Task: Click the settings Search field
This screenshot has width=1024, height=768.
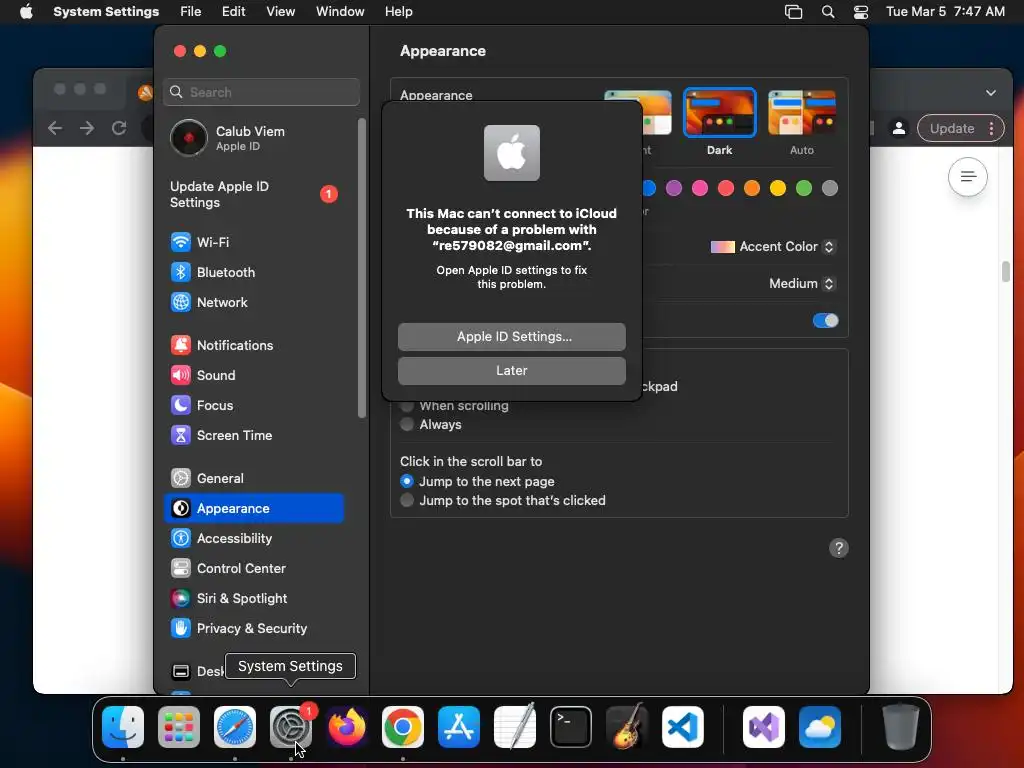Action: coord(261,92)
